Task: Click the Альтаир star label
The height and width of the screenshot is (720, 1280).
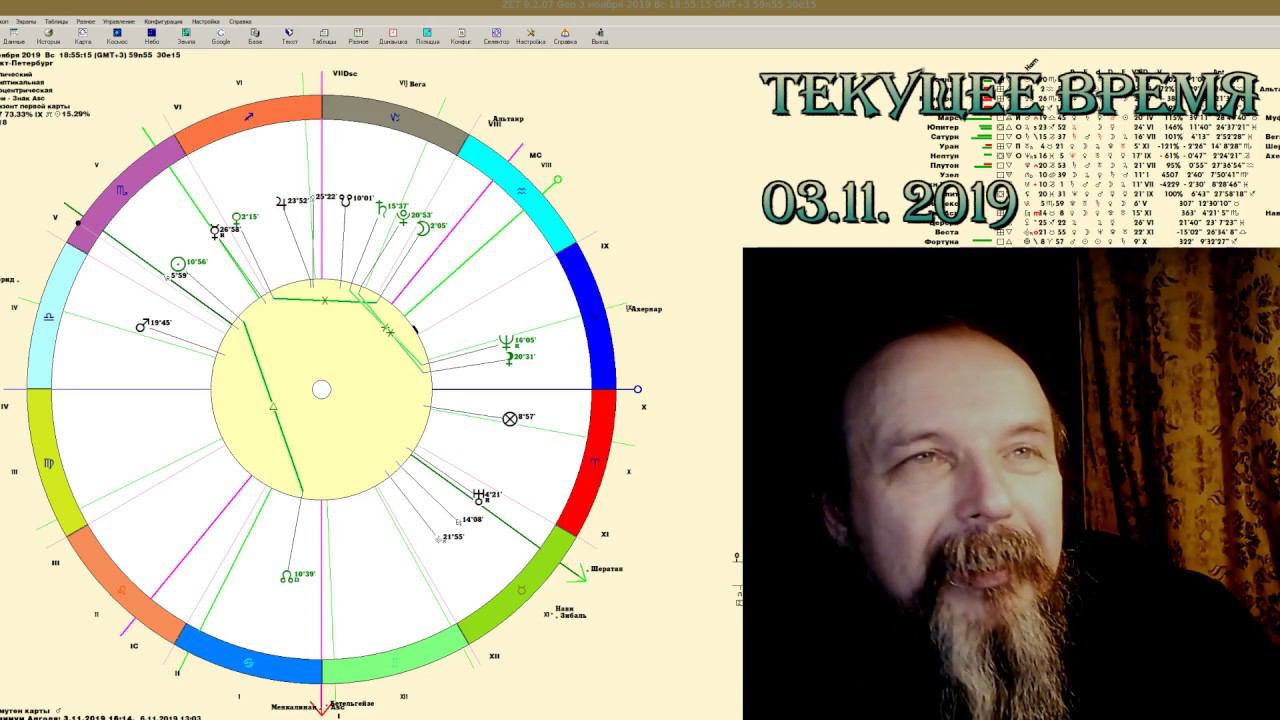Action: [x=510, y=118]
